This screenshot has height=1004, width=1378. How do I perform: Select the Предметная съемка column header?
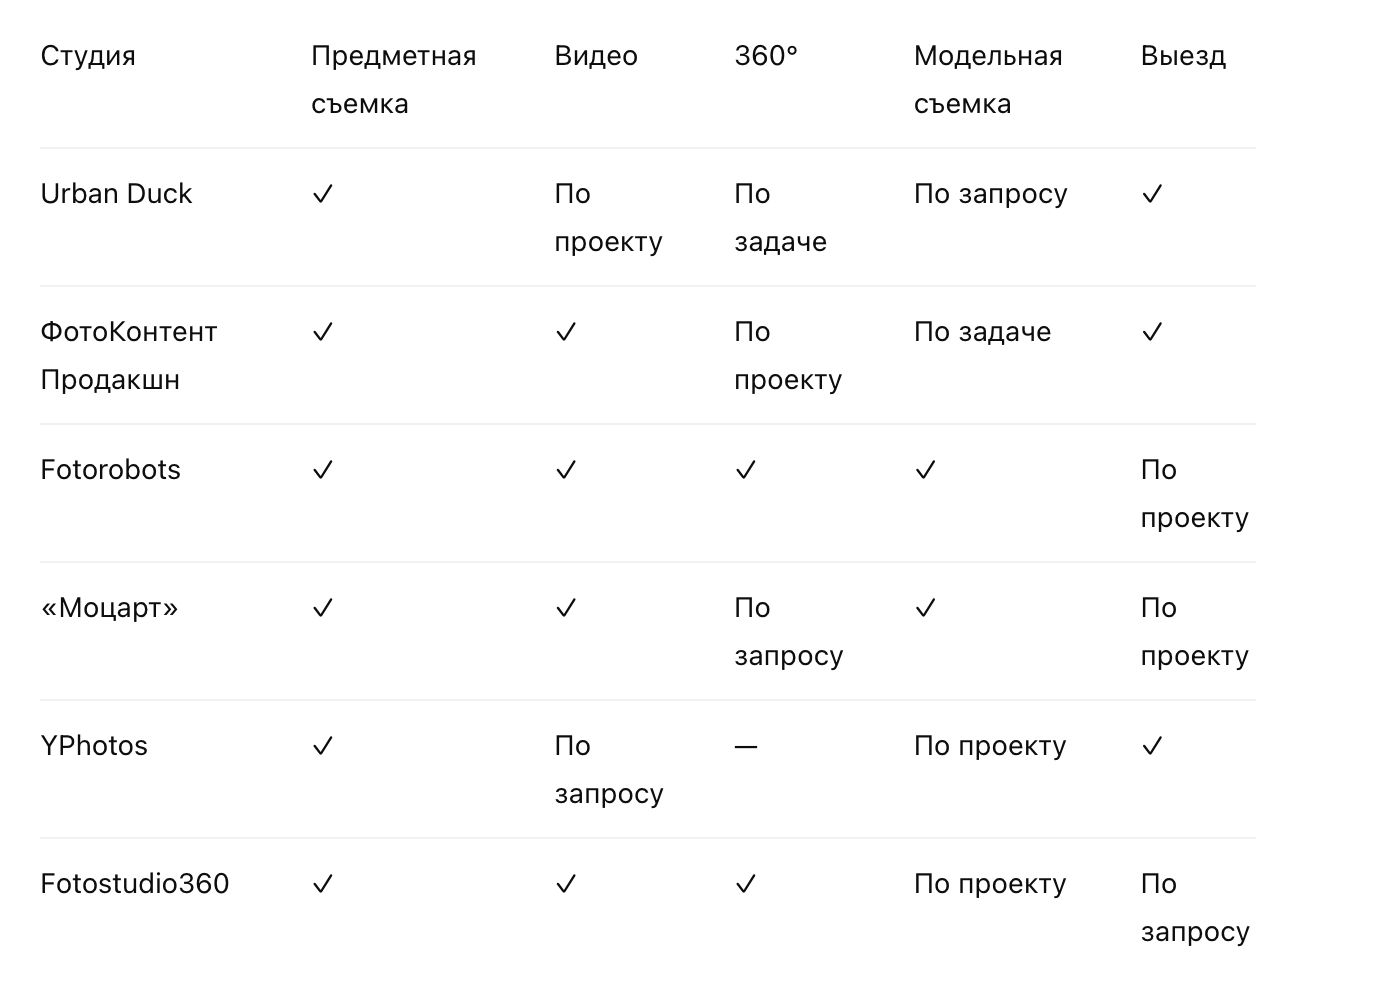click(x=393, y=80)
